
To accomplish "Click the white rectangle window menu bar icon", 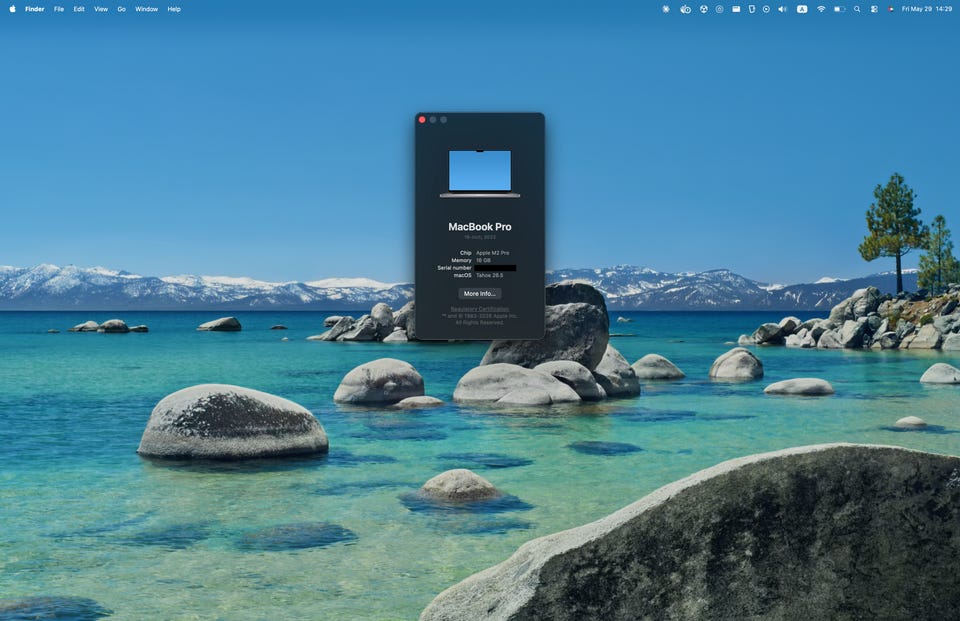I will [736, 9].
